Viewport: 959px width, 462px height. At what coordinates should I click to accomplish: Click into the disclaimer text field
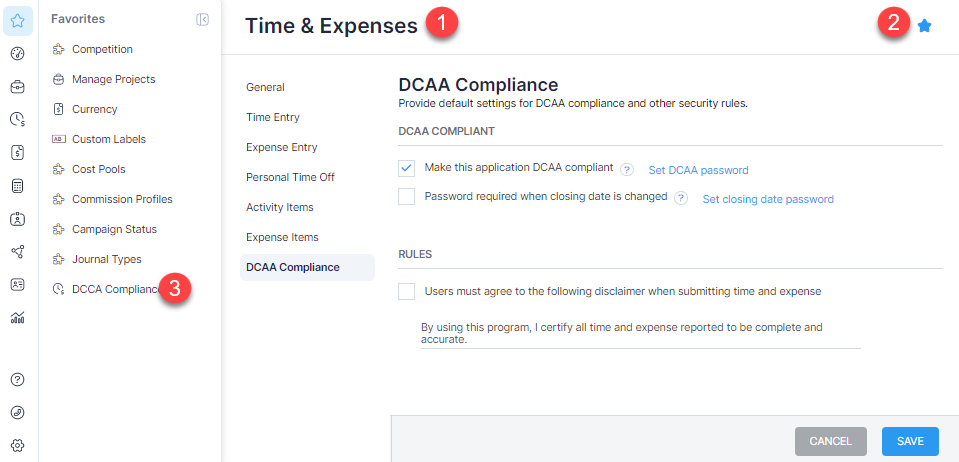tap(640, 333)
